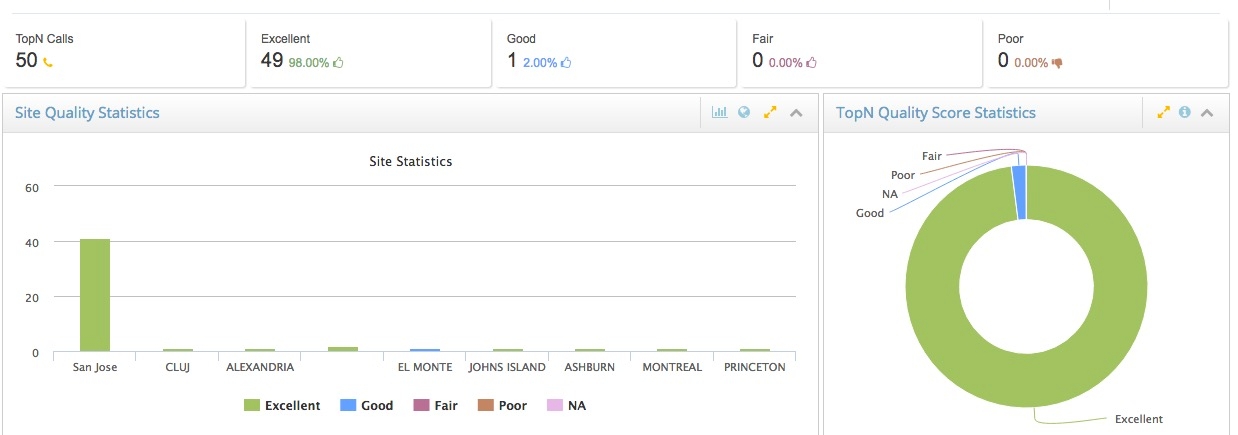Click the ALEXANDRIA axis label

click(260, 367)
